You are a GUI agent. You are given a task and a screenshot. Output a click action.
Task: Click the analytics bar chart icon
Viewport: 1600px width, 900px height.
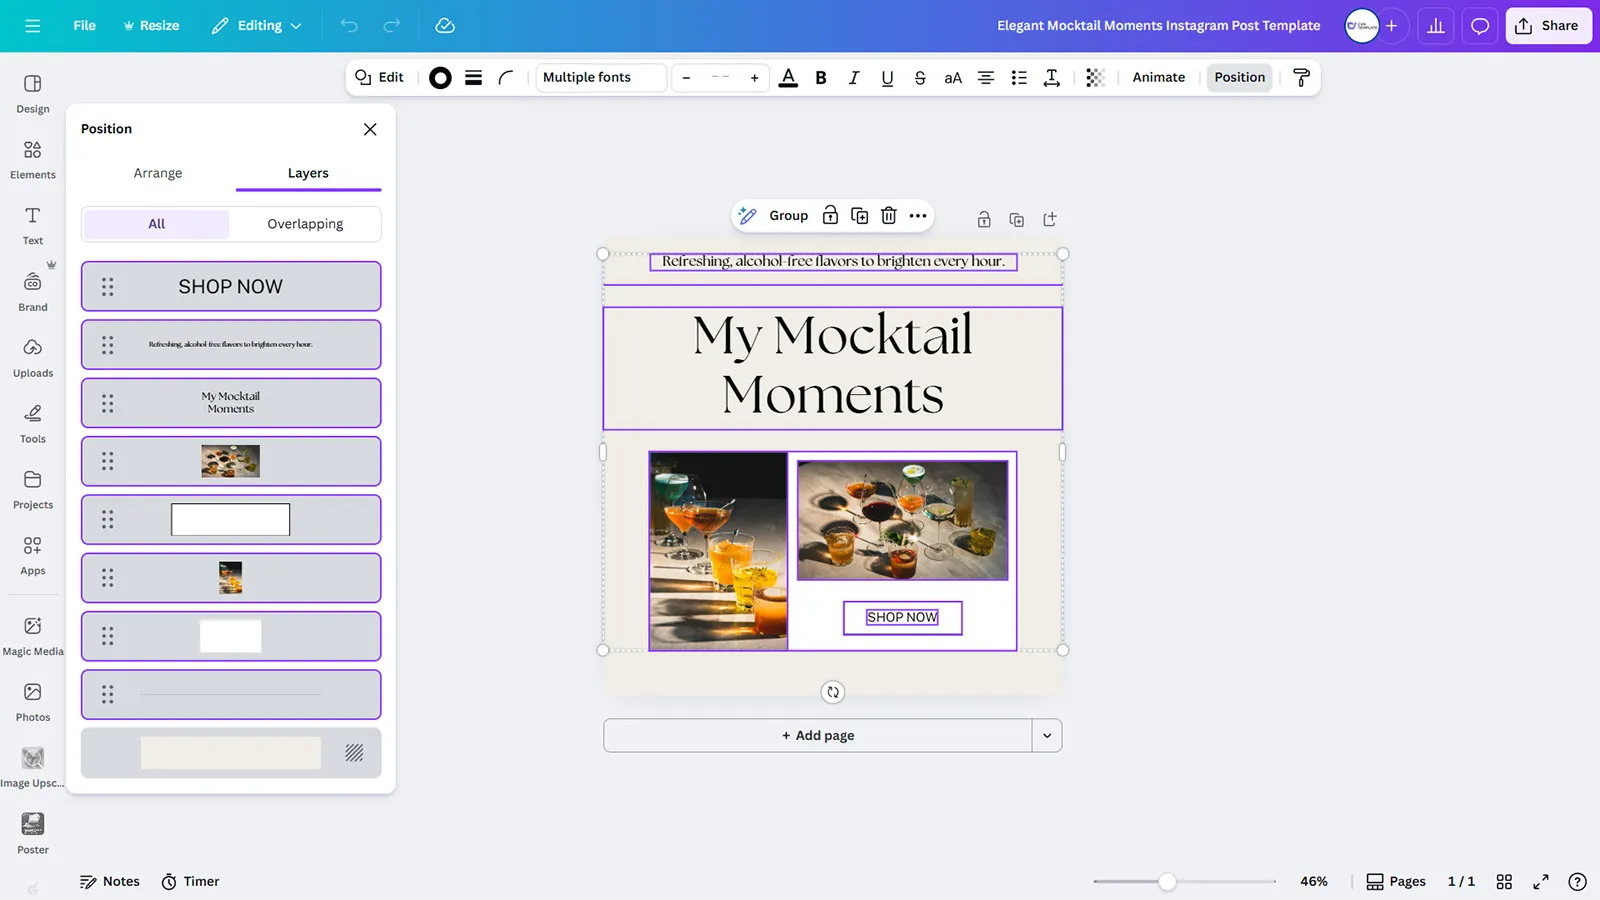coord(1435,26)
